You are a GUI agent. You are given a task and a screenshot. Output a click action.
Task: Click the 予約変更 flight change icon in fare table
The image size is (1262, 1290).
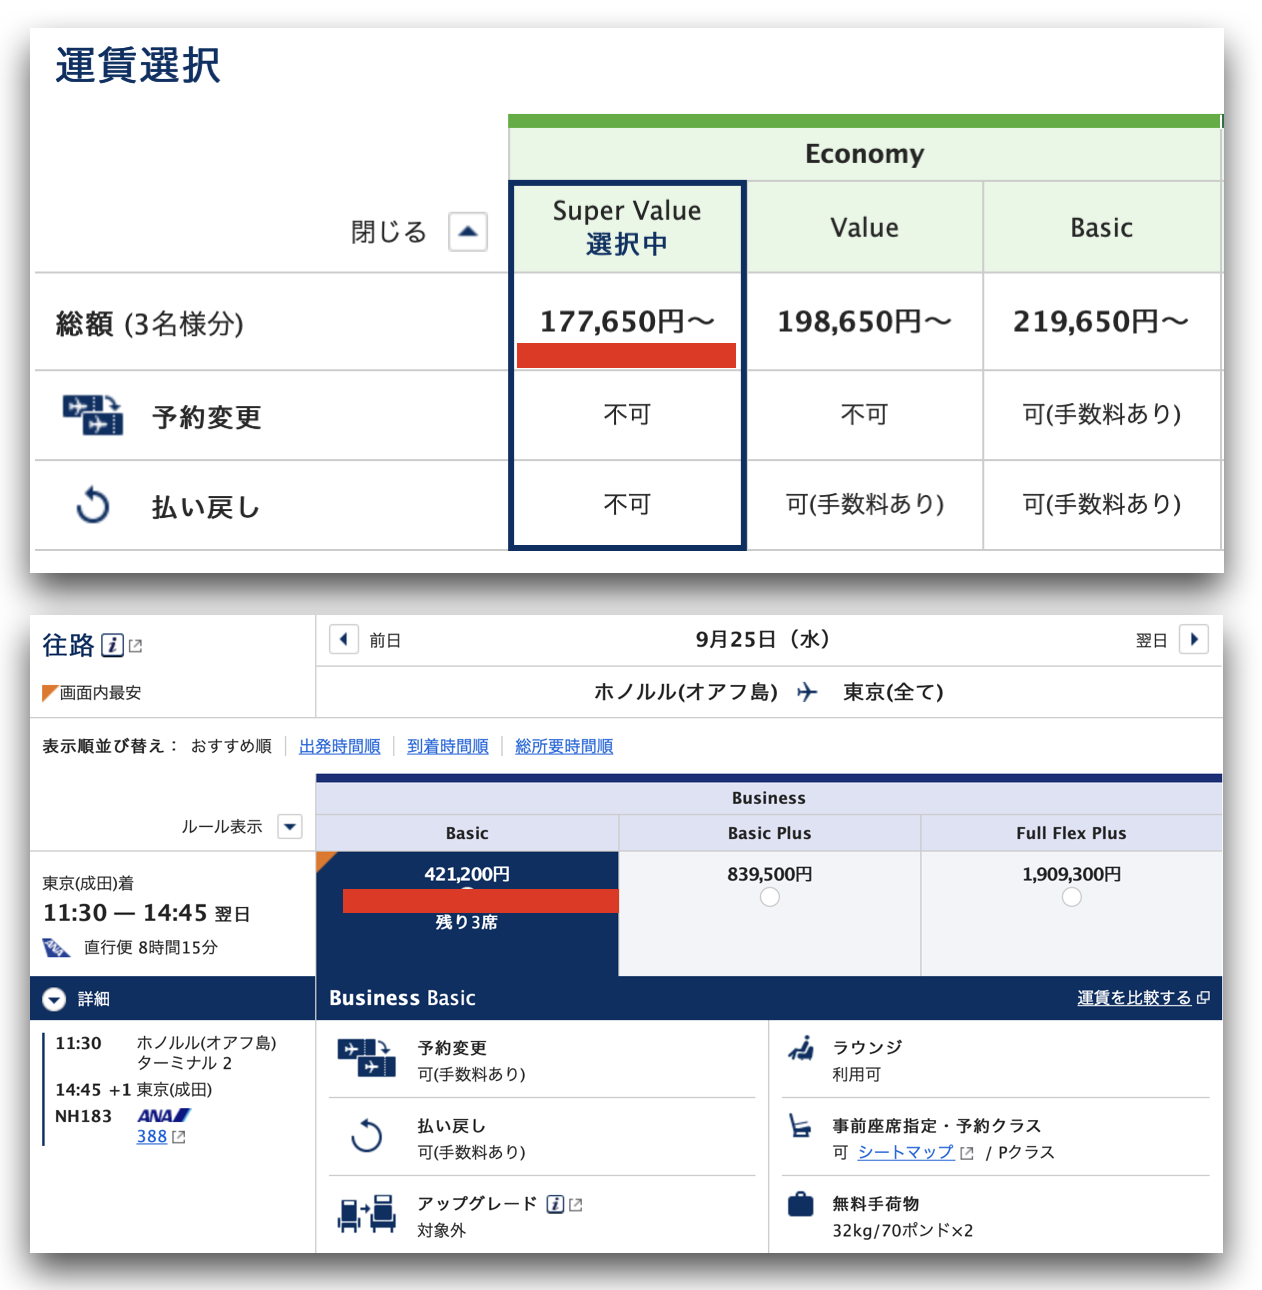click(x=93, y=415)
